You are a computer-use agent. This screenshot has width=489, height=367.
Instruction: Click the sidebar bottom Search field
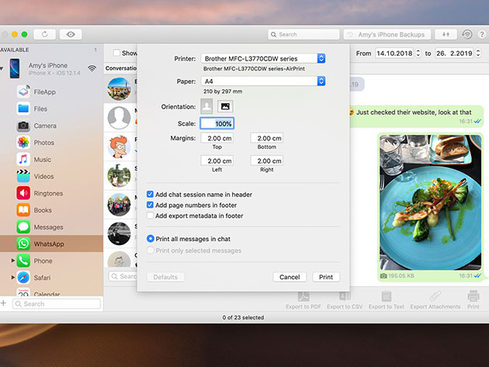pyautogui.click(x=57, y=304)
